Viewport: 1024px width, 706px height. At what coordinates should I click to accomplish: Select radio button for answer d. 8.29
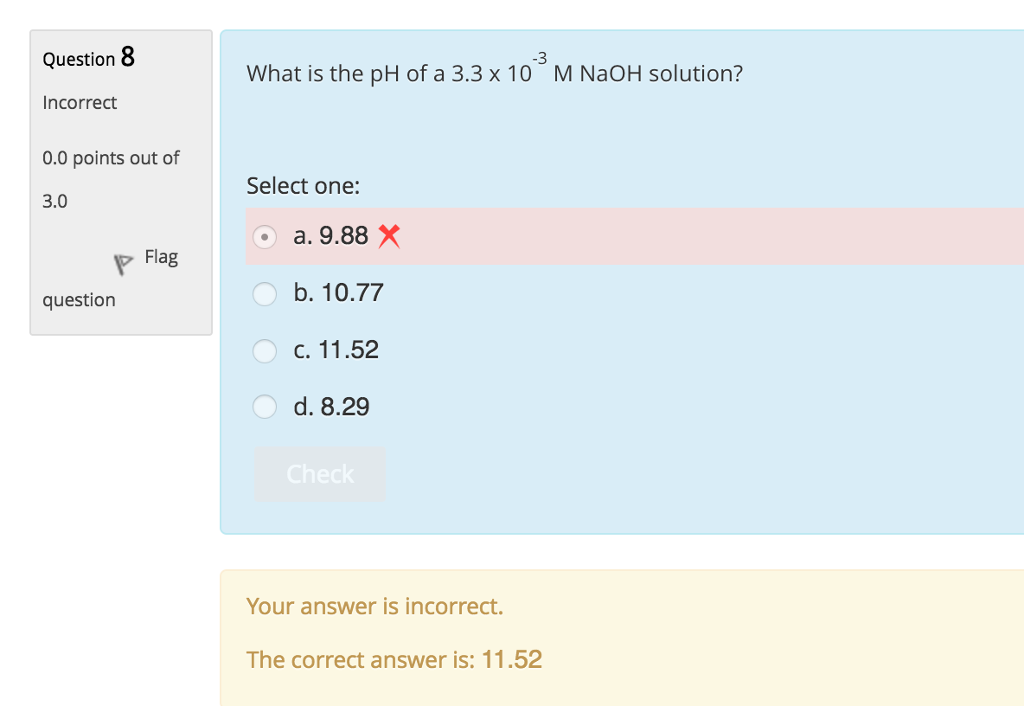[x=264, y=407]
